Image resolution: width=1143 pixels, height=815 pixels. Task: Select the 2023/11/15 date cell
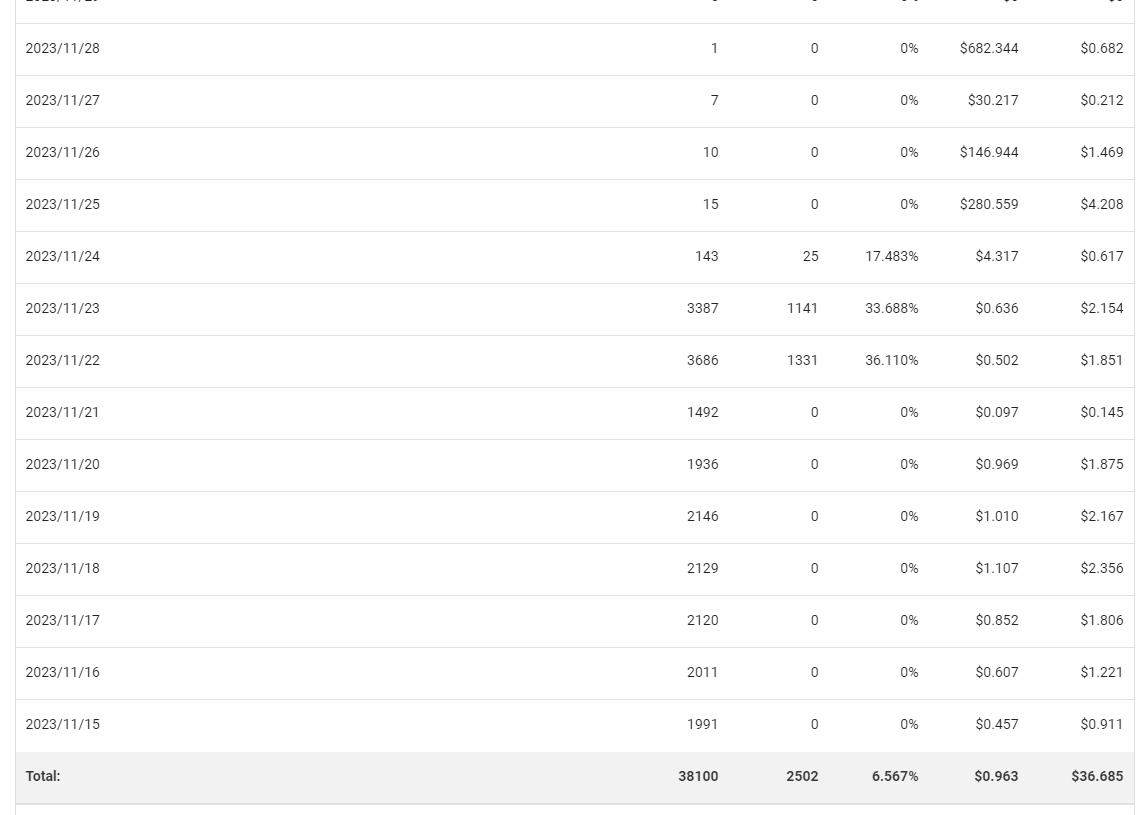click(63, 724)
